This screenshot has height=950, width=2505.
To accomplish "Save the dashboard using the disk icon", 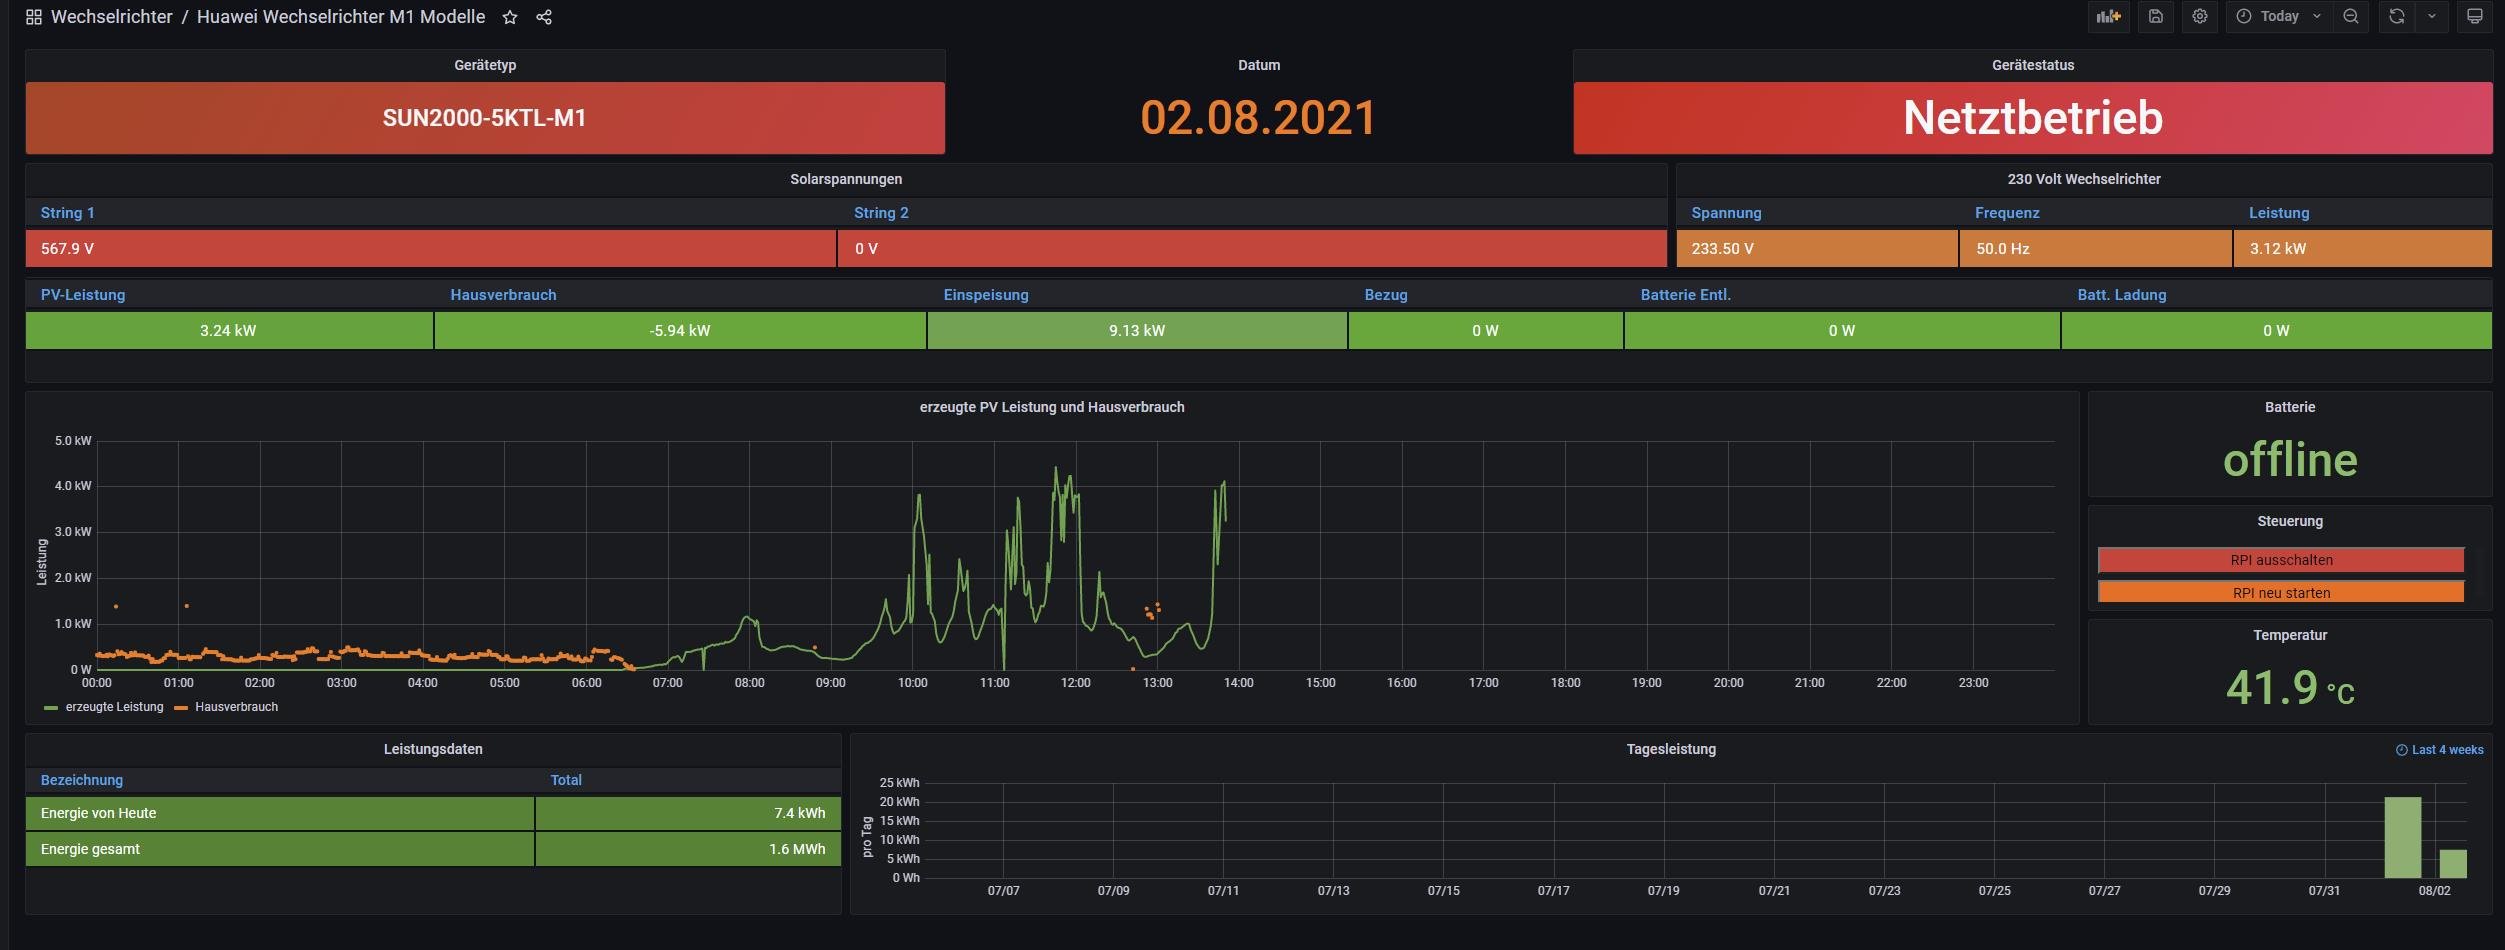I will click(2155, 17).
